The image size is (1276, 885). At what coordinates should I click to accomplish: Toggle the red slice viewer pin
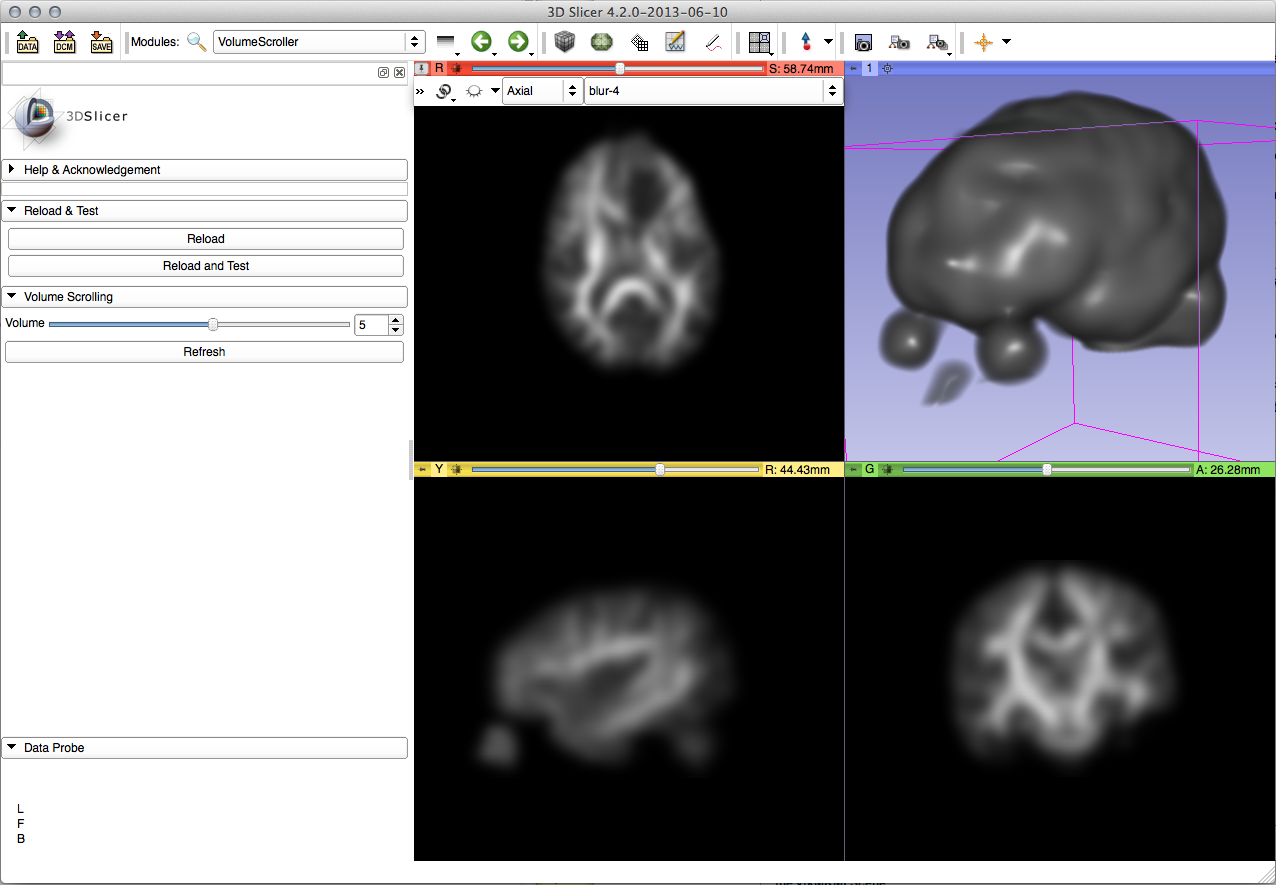422,69
